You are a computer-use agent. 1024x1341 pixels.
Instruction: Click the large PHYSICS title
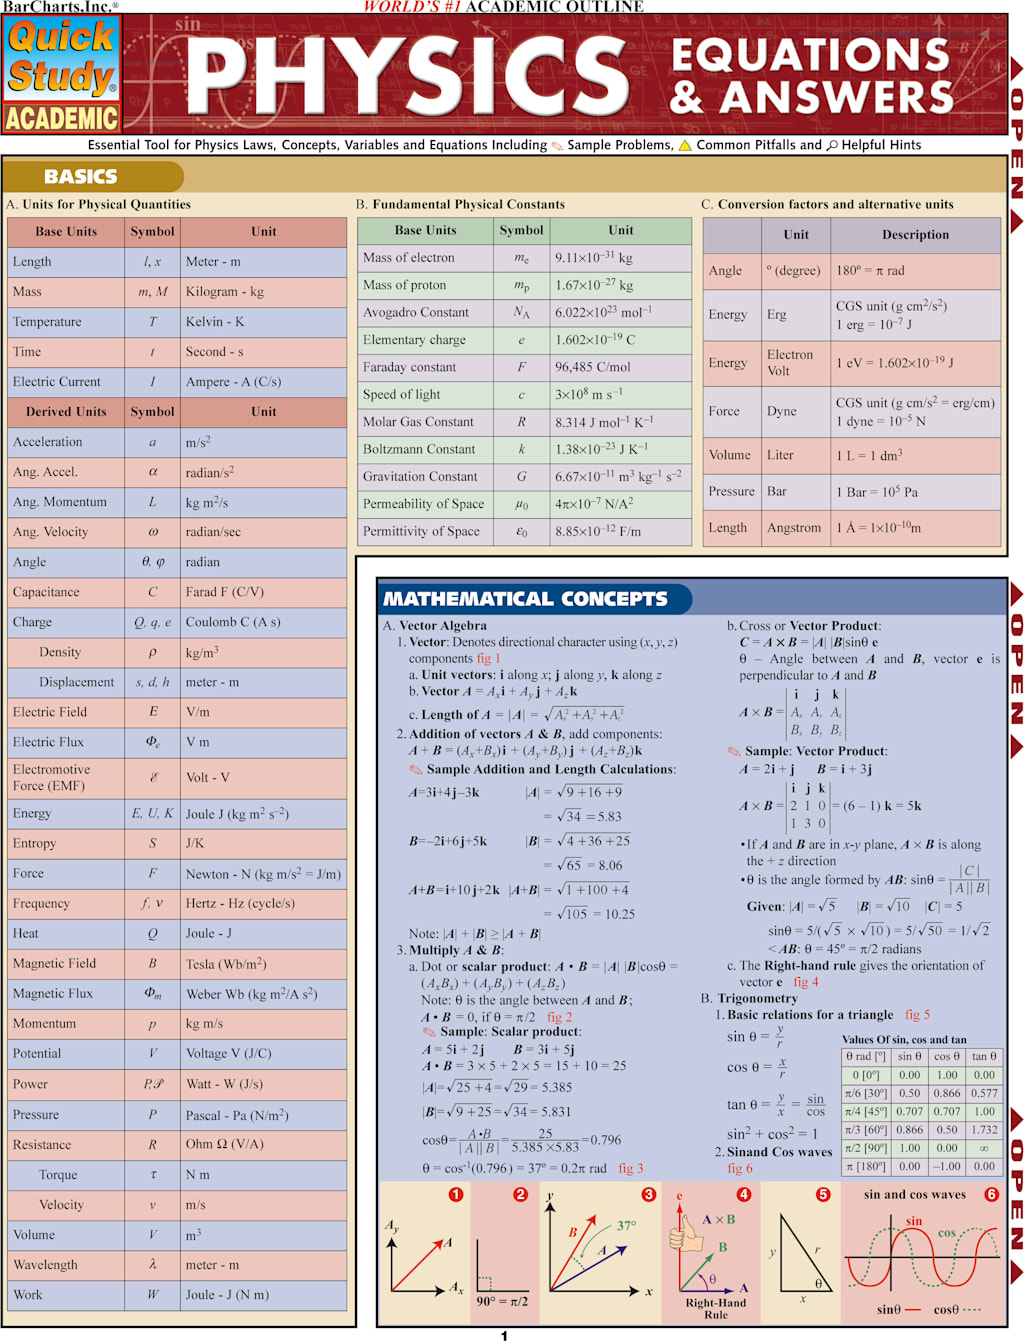tap(409, 76)
